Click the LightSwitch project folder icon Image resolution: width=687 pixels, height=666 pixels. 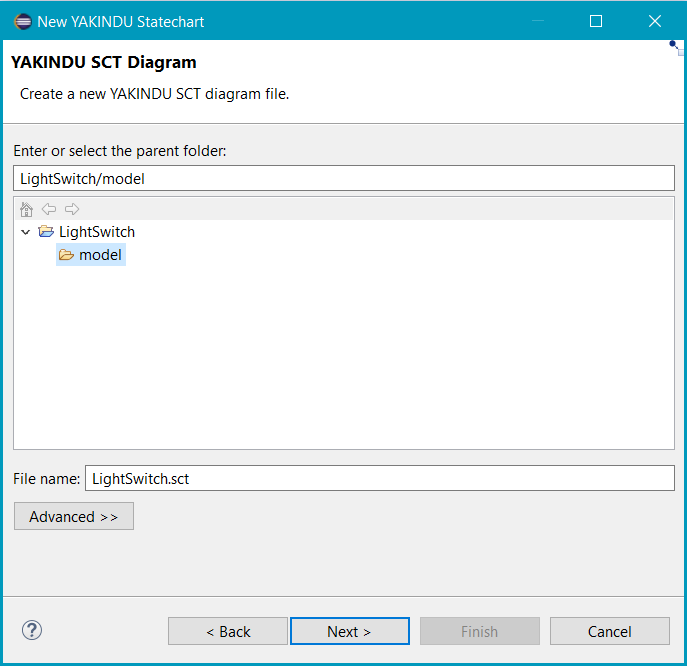[x=46, y=231]
